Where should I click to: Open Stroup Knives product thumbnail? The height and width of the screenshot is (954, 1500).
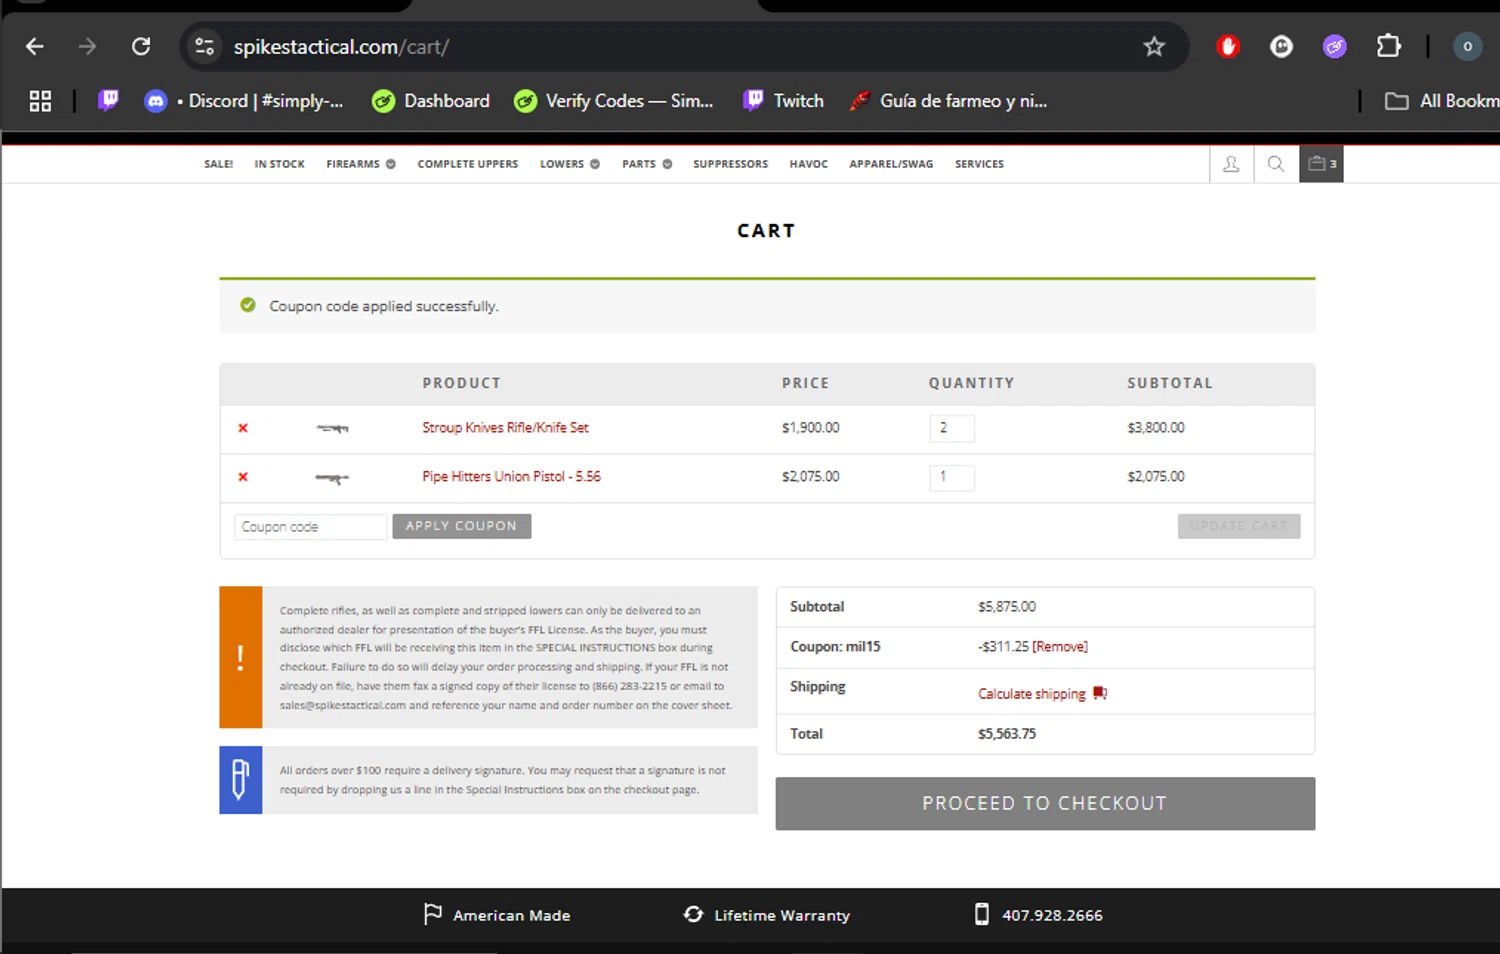point(332,428)
